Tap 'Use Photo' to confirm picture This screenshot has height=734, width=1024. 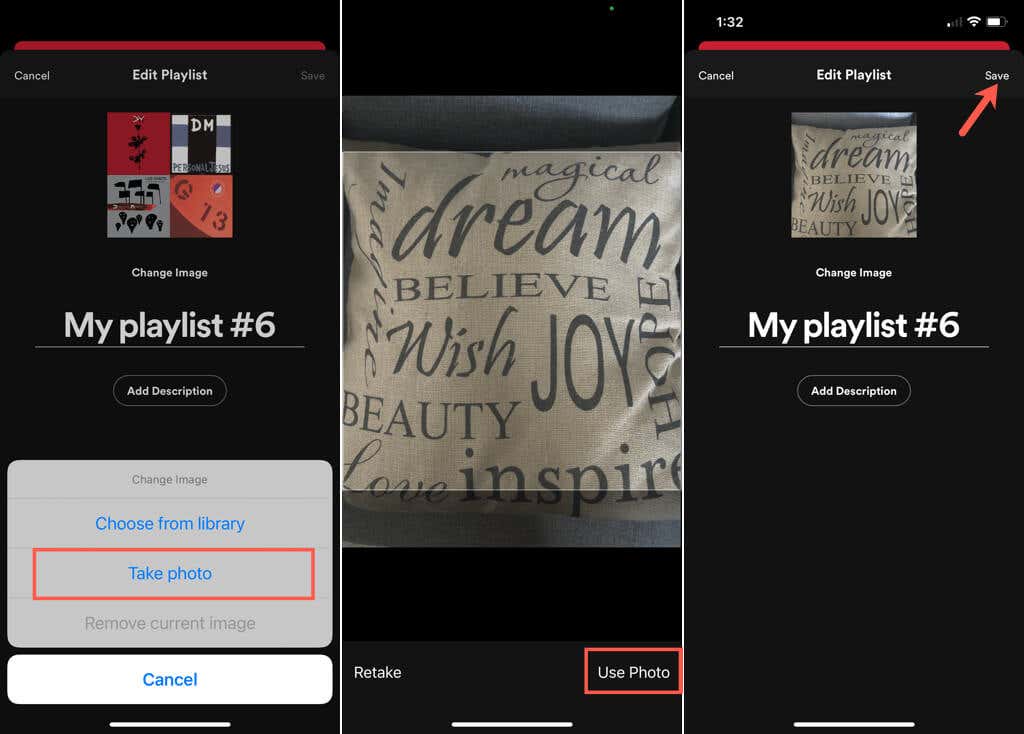(x=633, y=672)
